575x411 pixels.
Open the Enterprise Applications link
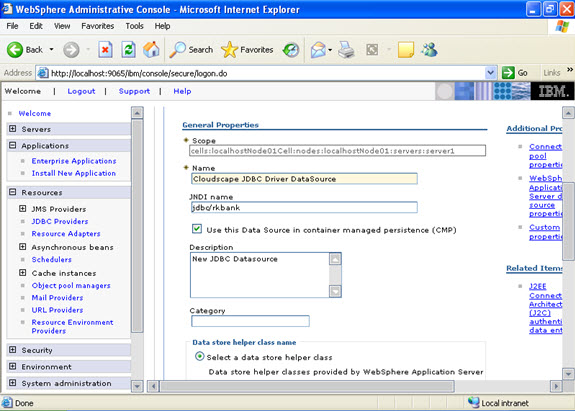[x=74, y=161]
